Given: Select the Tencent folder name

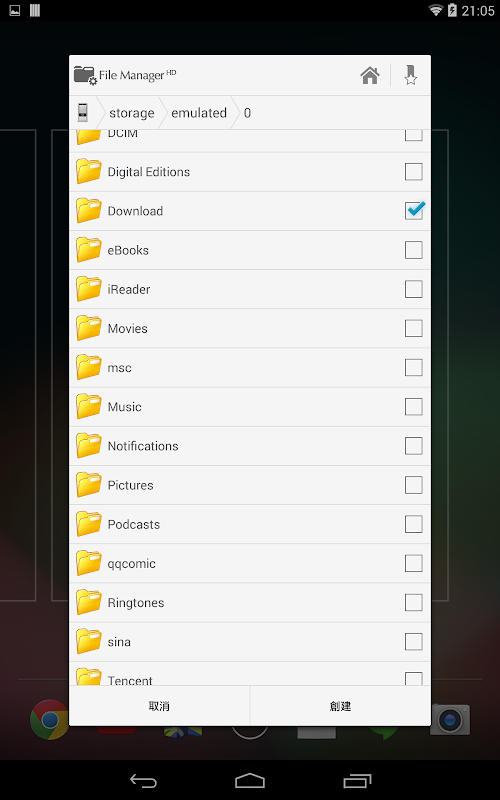Looking at the screenshot, I should tap(130, 680).
